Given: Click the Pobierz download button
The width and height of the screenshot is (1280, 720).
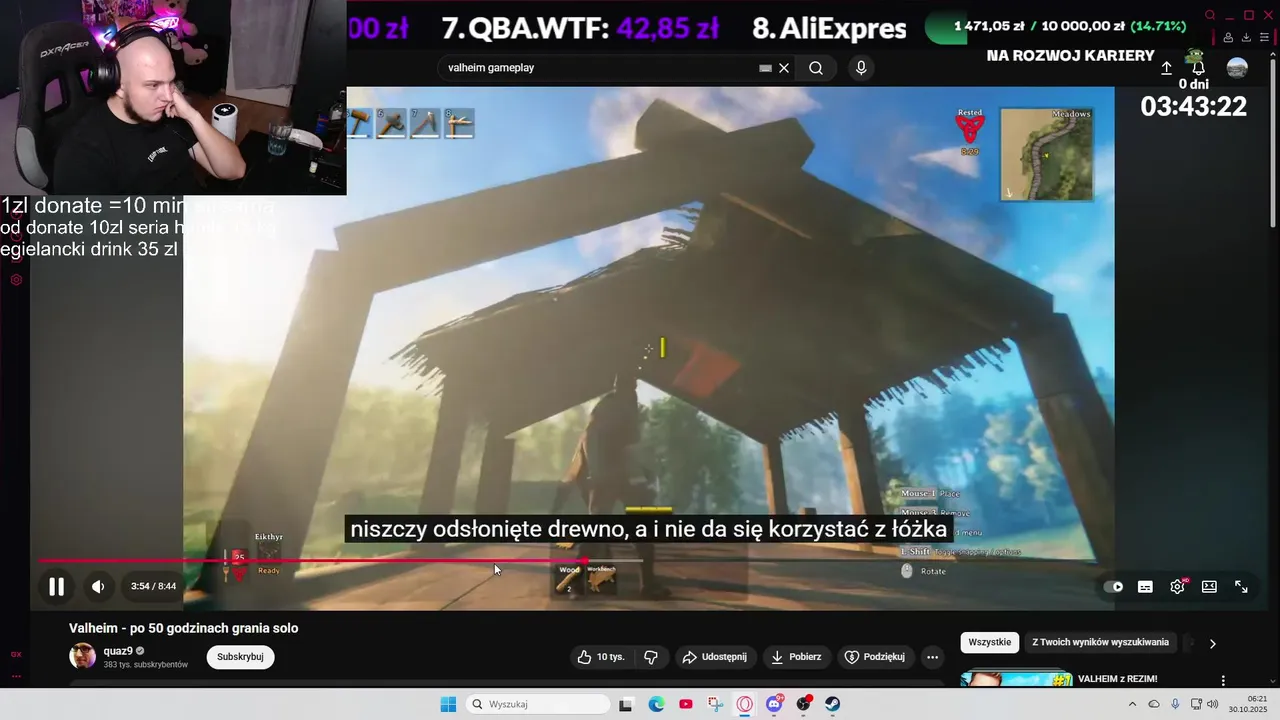Looking at the screenshot, I should [x=797, y=657].
